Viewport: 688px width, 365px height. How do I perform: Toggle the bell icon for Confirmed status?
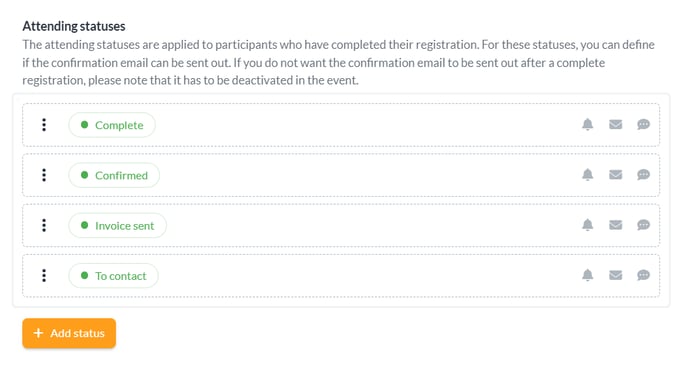pyautogui.click(x=588, y=175)
